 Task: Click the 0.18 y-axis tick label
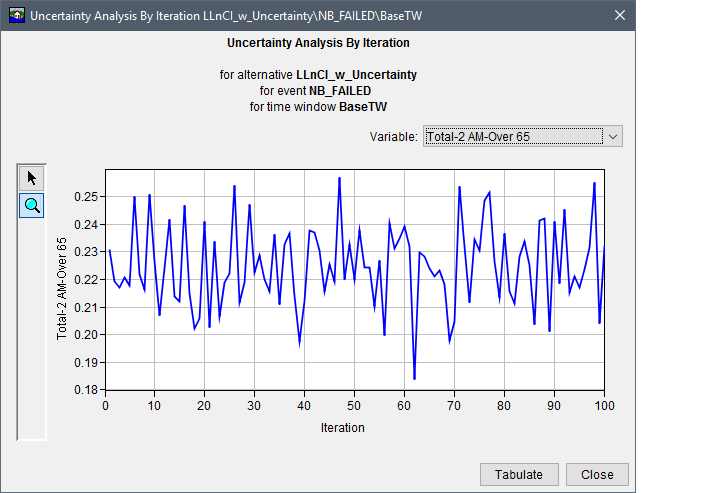(x=86, y=390)
